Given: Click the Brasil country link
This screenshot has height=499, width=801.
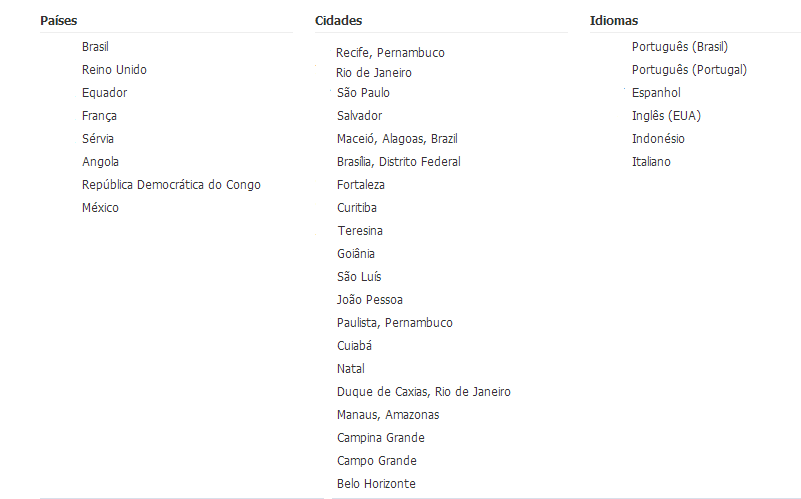Looking at the screenshot, I should 95,47.
